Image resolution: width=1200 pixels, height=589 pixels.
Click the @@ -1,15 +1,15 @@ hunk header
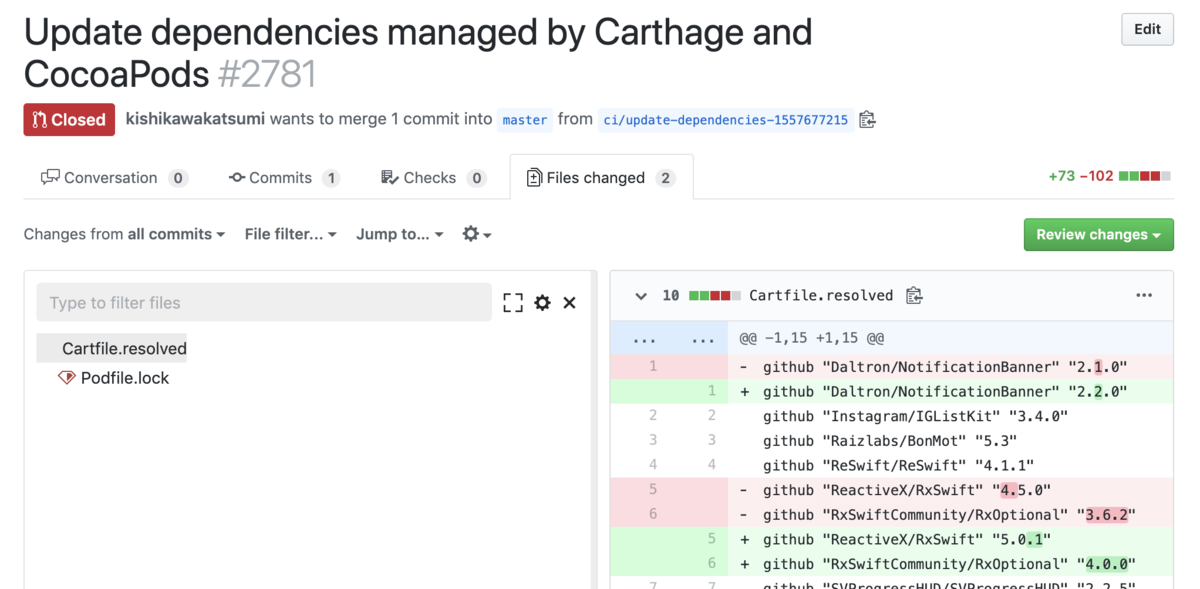(x=812, y=339)
